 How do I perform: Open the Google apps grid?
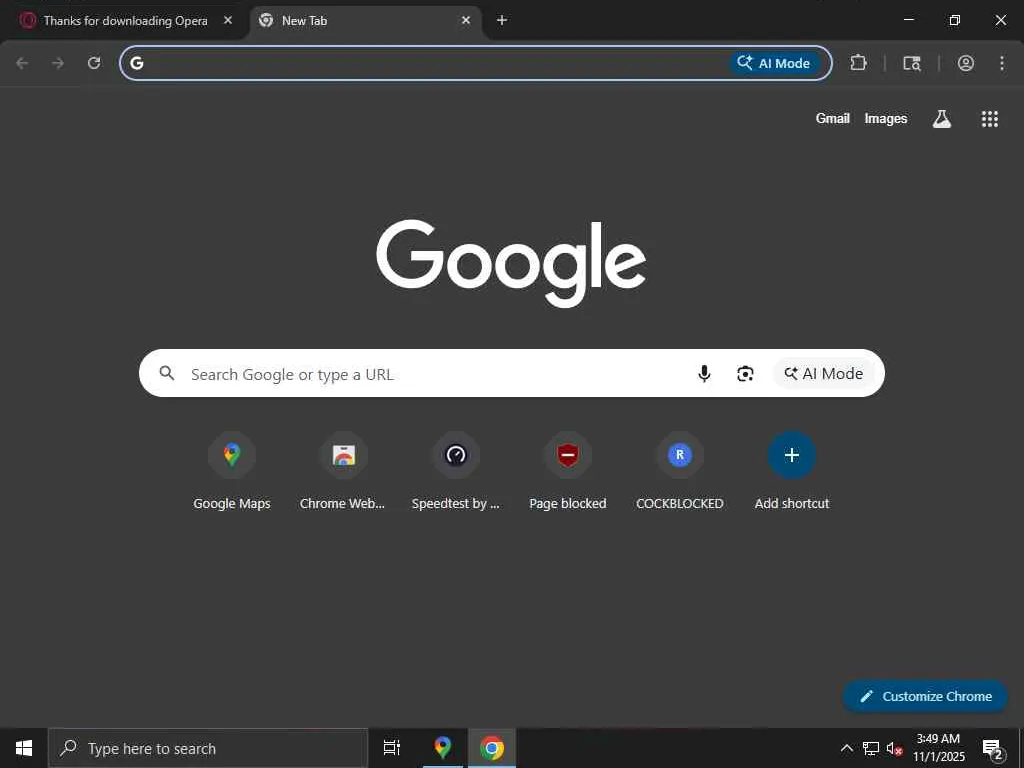pyautogui.click(x=989, y=118)
